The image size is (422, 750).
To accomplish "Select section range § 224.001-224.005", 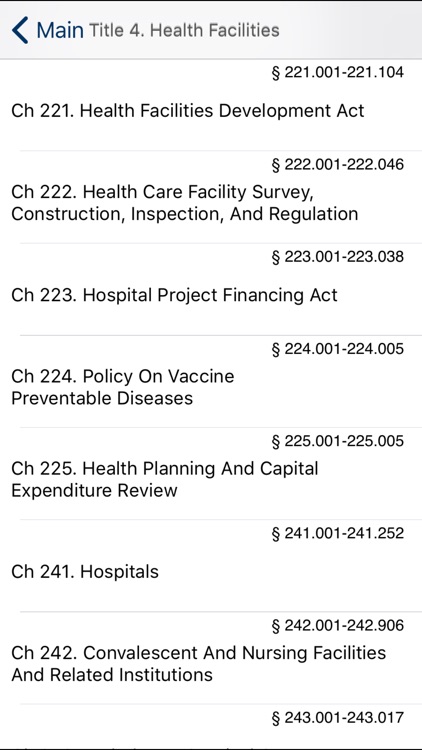I will point(337,349).
